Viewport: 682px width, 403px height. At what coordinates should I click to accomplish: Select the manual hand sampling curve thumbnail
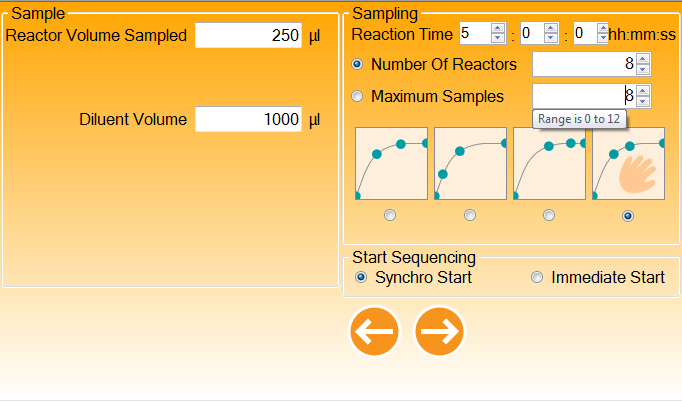tap(628, 163)
